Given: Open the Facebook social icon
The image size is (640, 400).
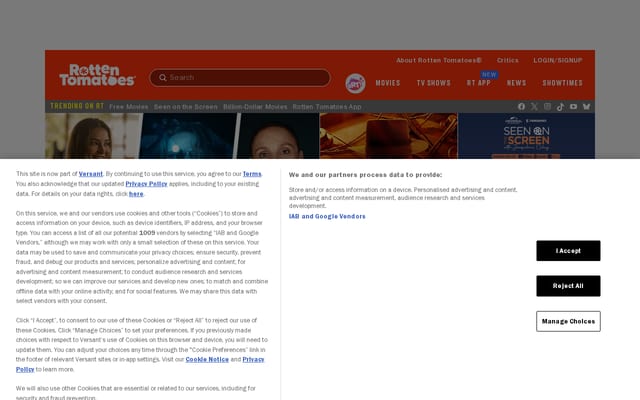Looking at the screenshot, I should coord(521,107).
